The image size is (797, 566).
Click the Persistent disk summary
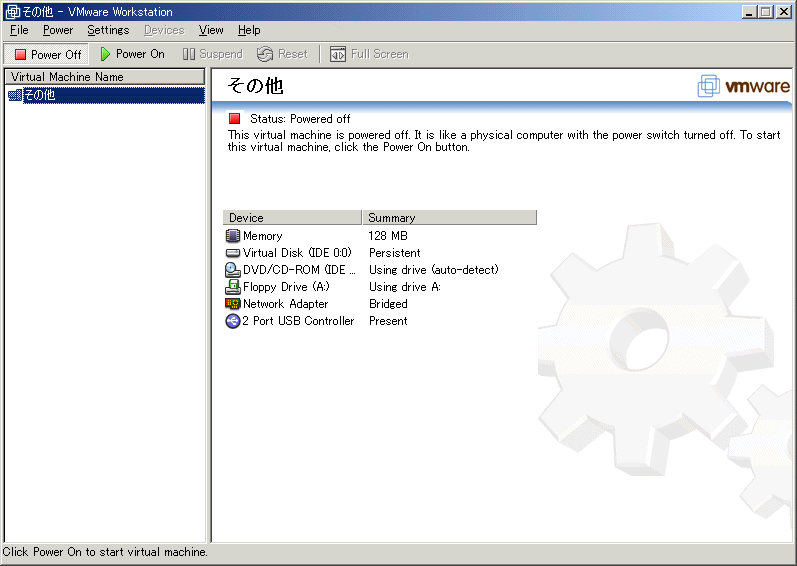394,253
